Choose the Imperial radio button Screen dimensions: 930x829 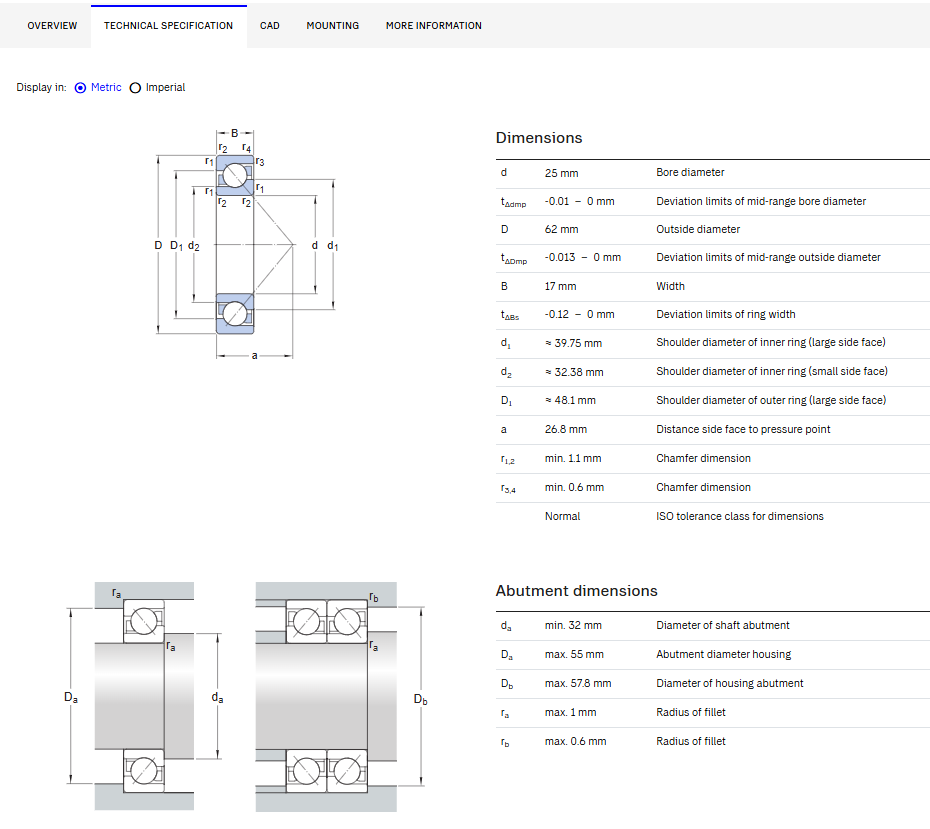tap(135, 88)
